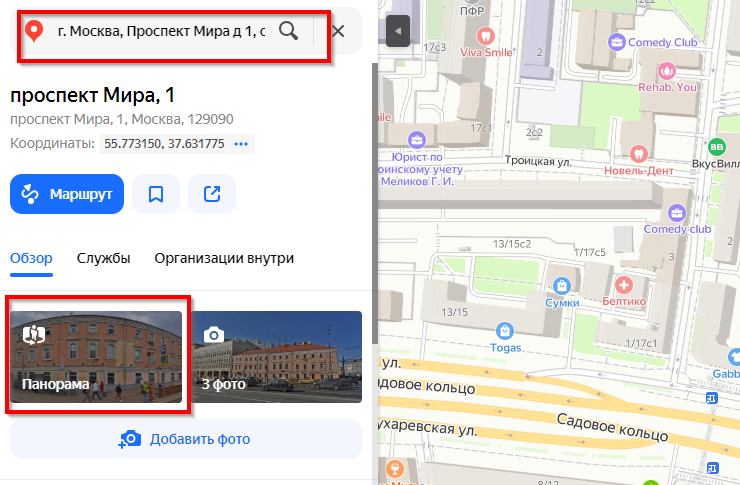Click the search magnifier icon
740x485 pixels.
pyautogui.click(x=288, y=30)
